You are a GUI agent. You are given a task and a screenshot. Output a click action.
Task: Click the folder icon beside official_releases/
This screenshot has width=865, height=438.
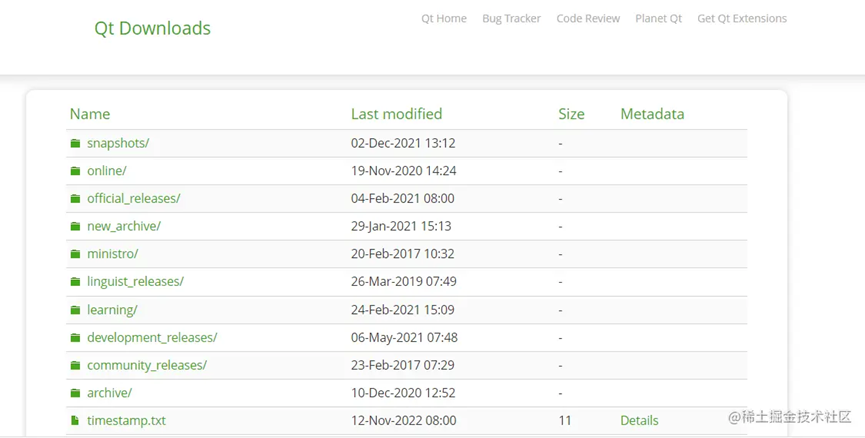[x=75, y=199]
